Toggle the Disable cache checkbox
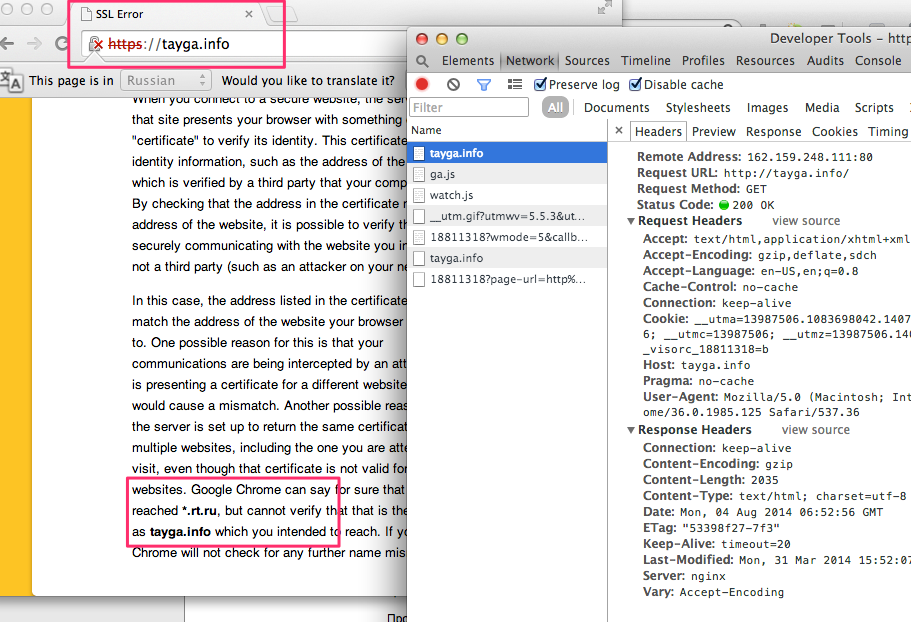911x622 pixels. [636, 85]
